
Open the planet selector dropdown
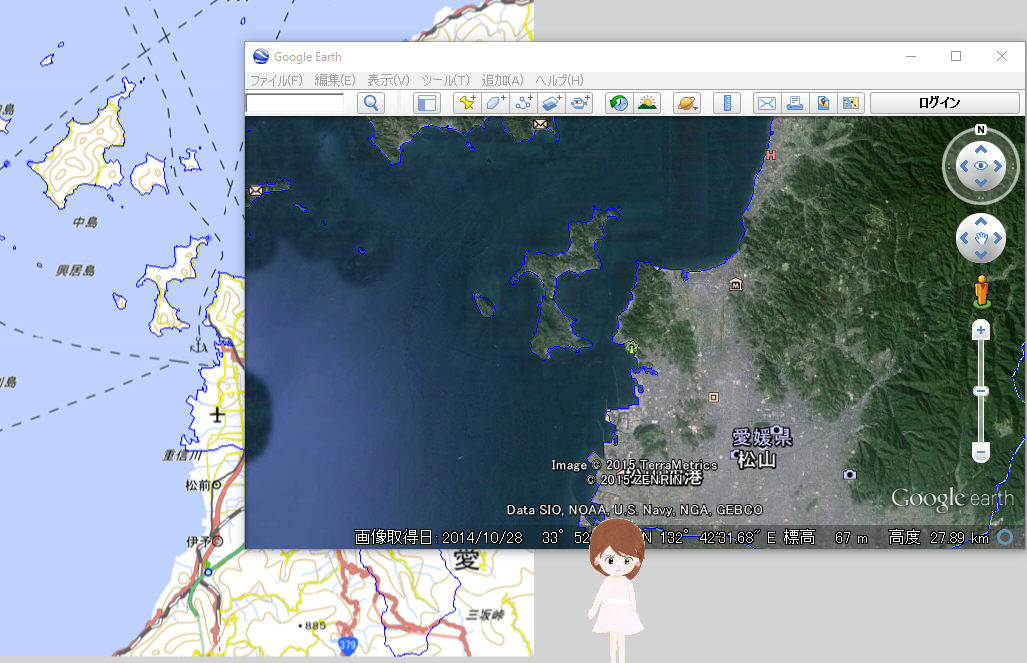(687, 103)
